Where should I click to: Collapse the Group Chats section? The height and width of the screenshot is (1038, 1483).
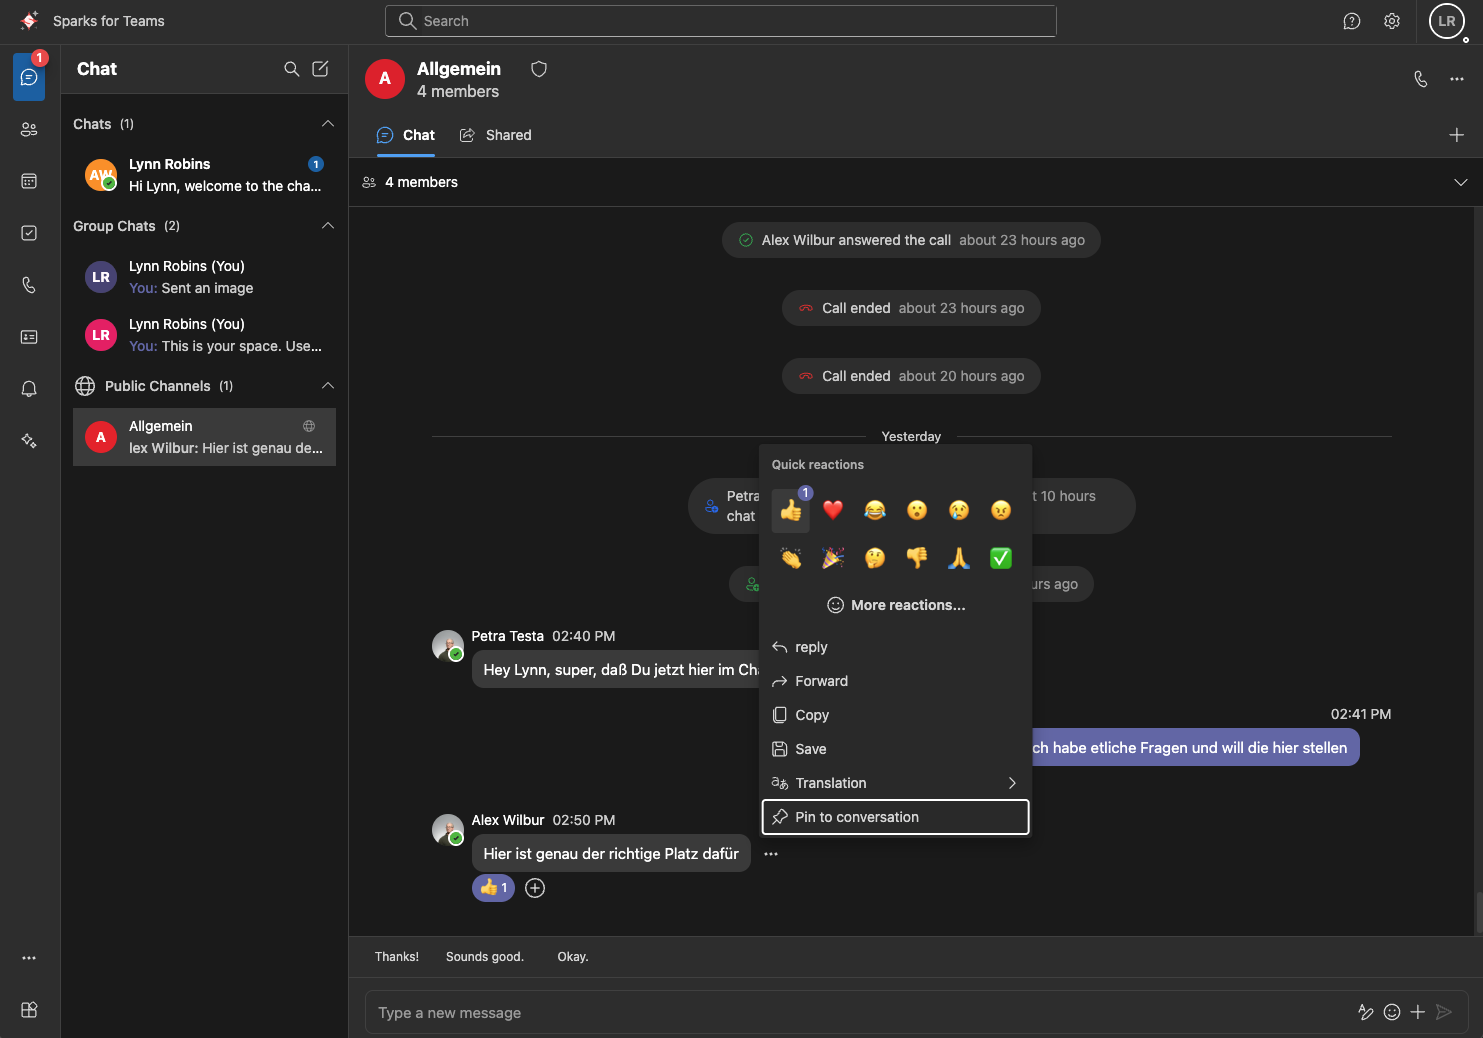pyautogui.click(x=328, y=226)
